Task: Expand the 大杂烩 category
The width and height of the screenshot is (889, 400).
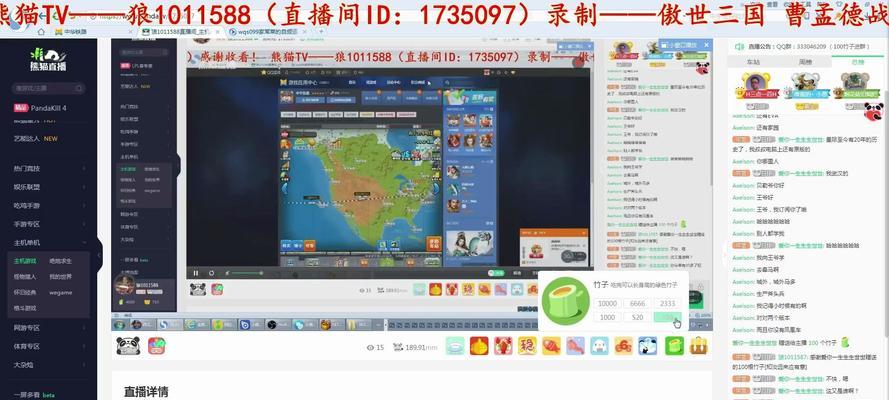Action: point(49,365)
